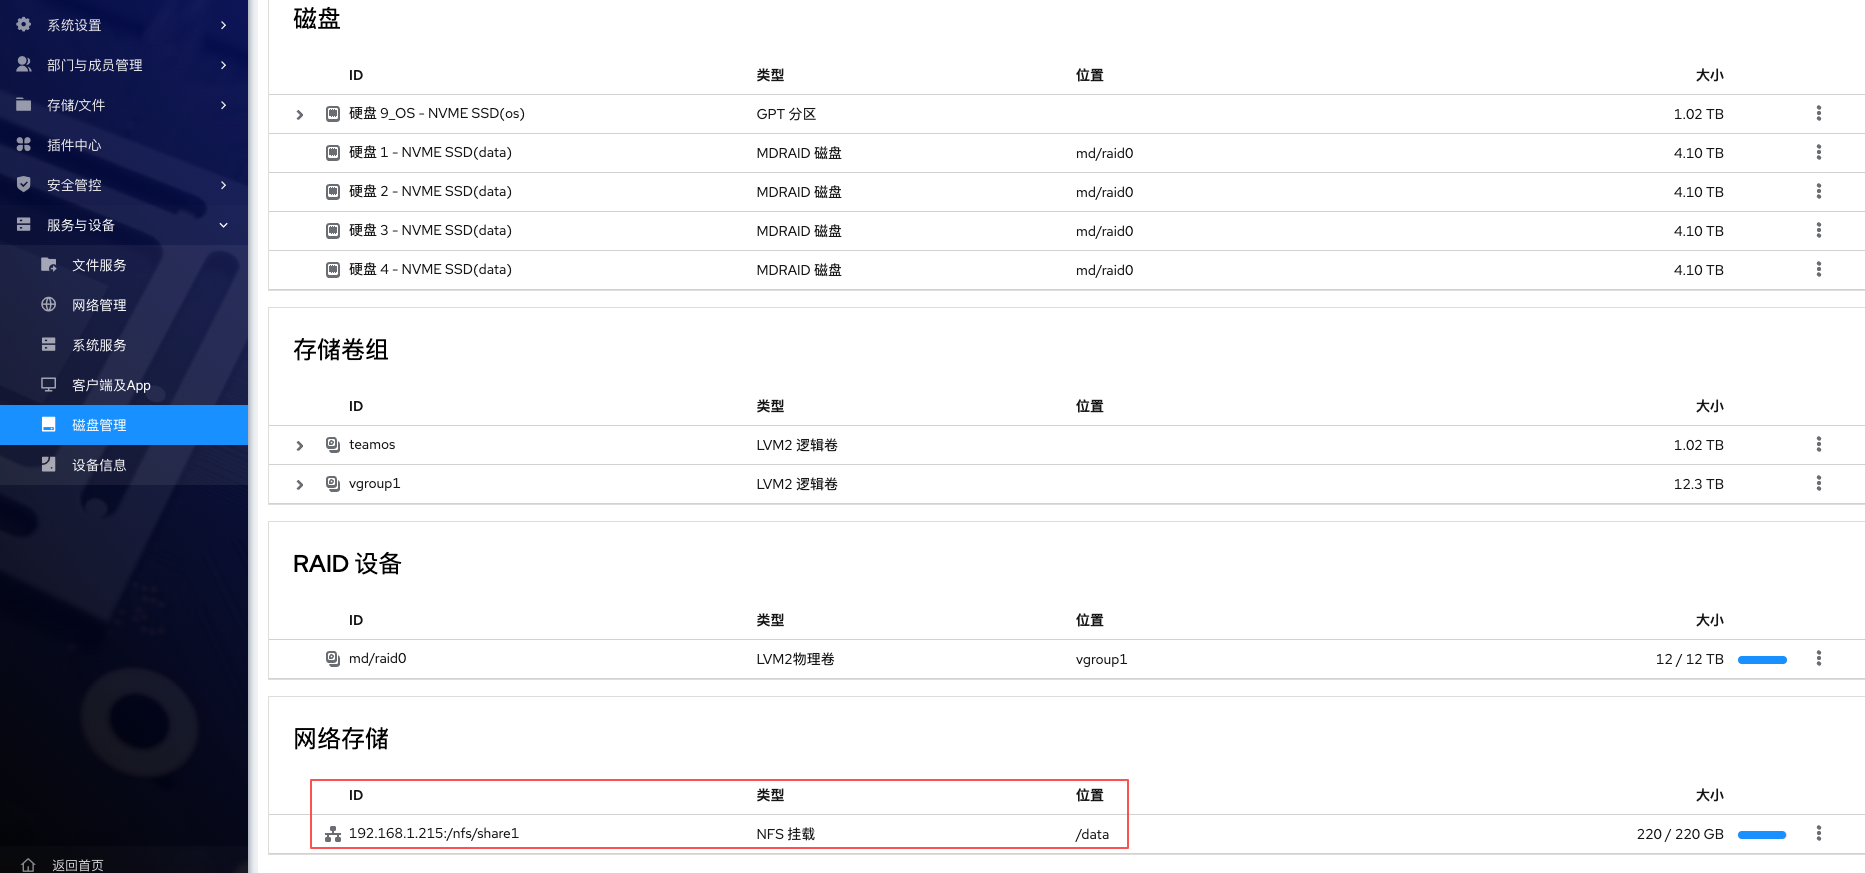The width and height of the screenshot is (1865, 873).
Task: Open 插件中心 in the sidebar
Action: point(124,145)
